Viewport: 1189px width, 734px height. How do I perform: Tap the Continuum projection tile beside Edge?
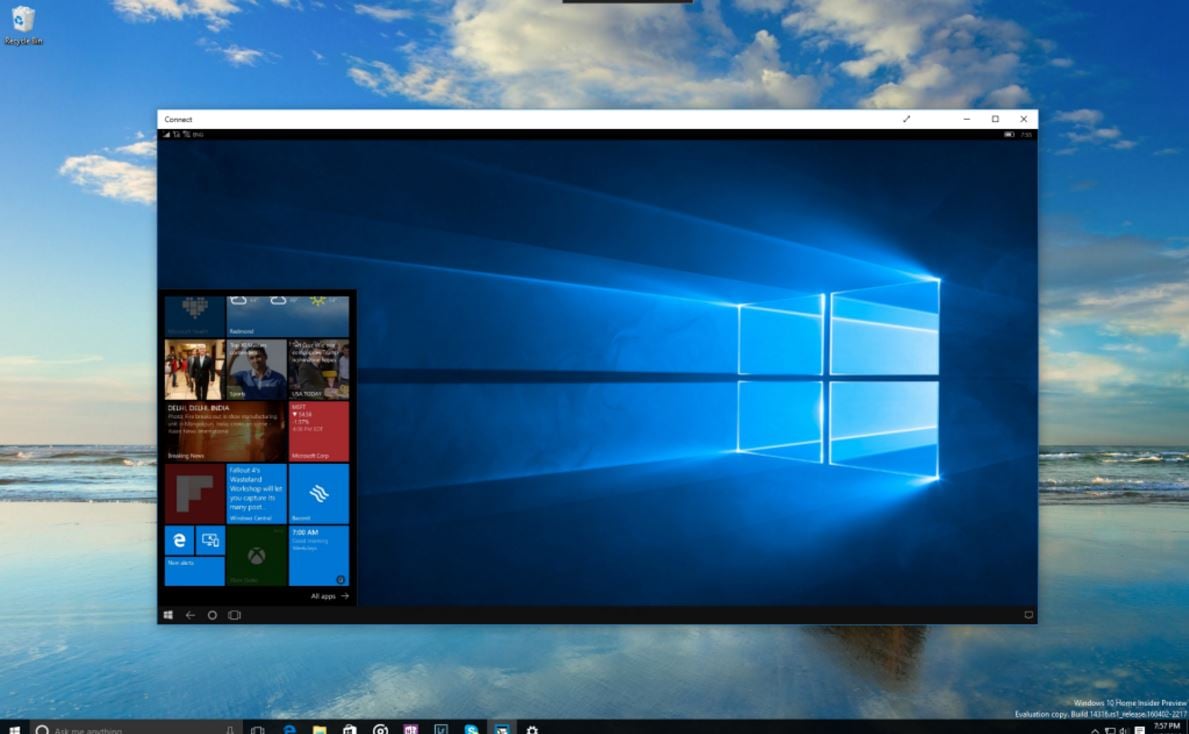point(210,538)
